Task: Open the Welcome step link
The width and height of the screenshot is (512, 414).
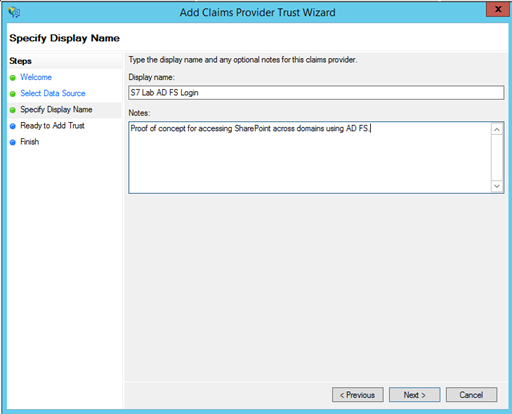Action: click(36, 77)
